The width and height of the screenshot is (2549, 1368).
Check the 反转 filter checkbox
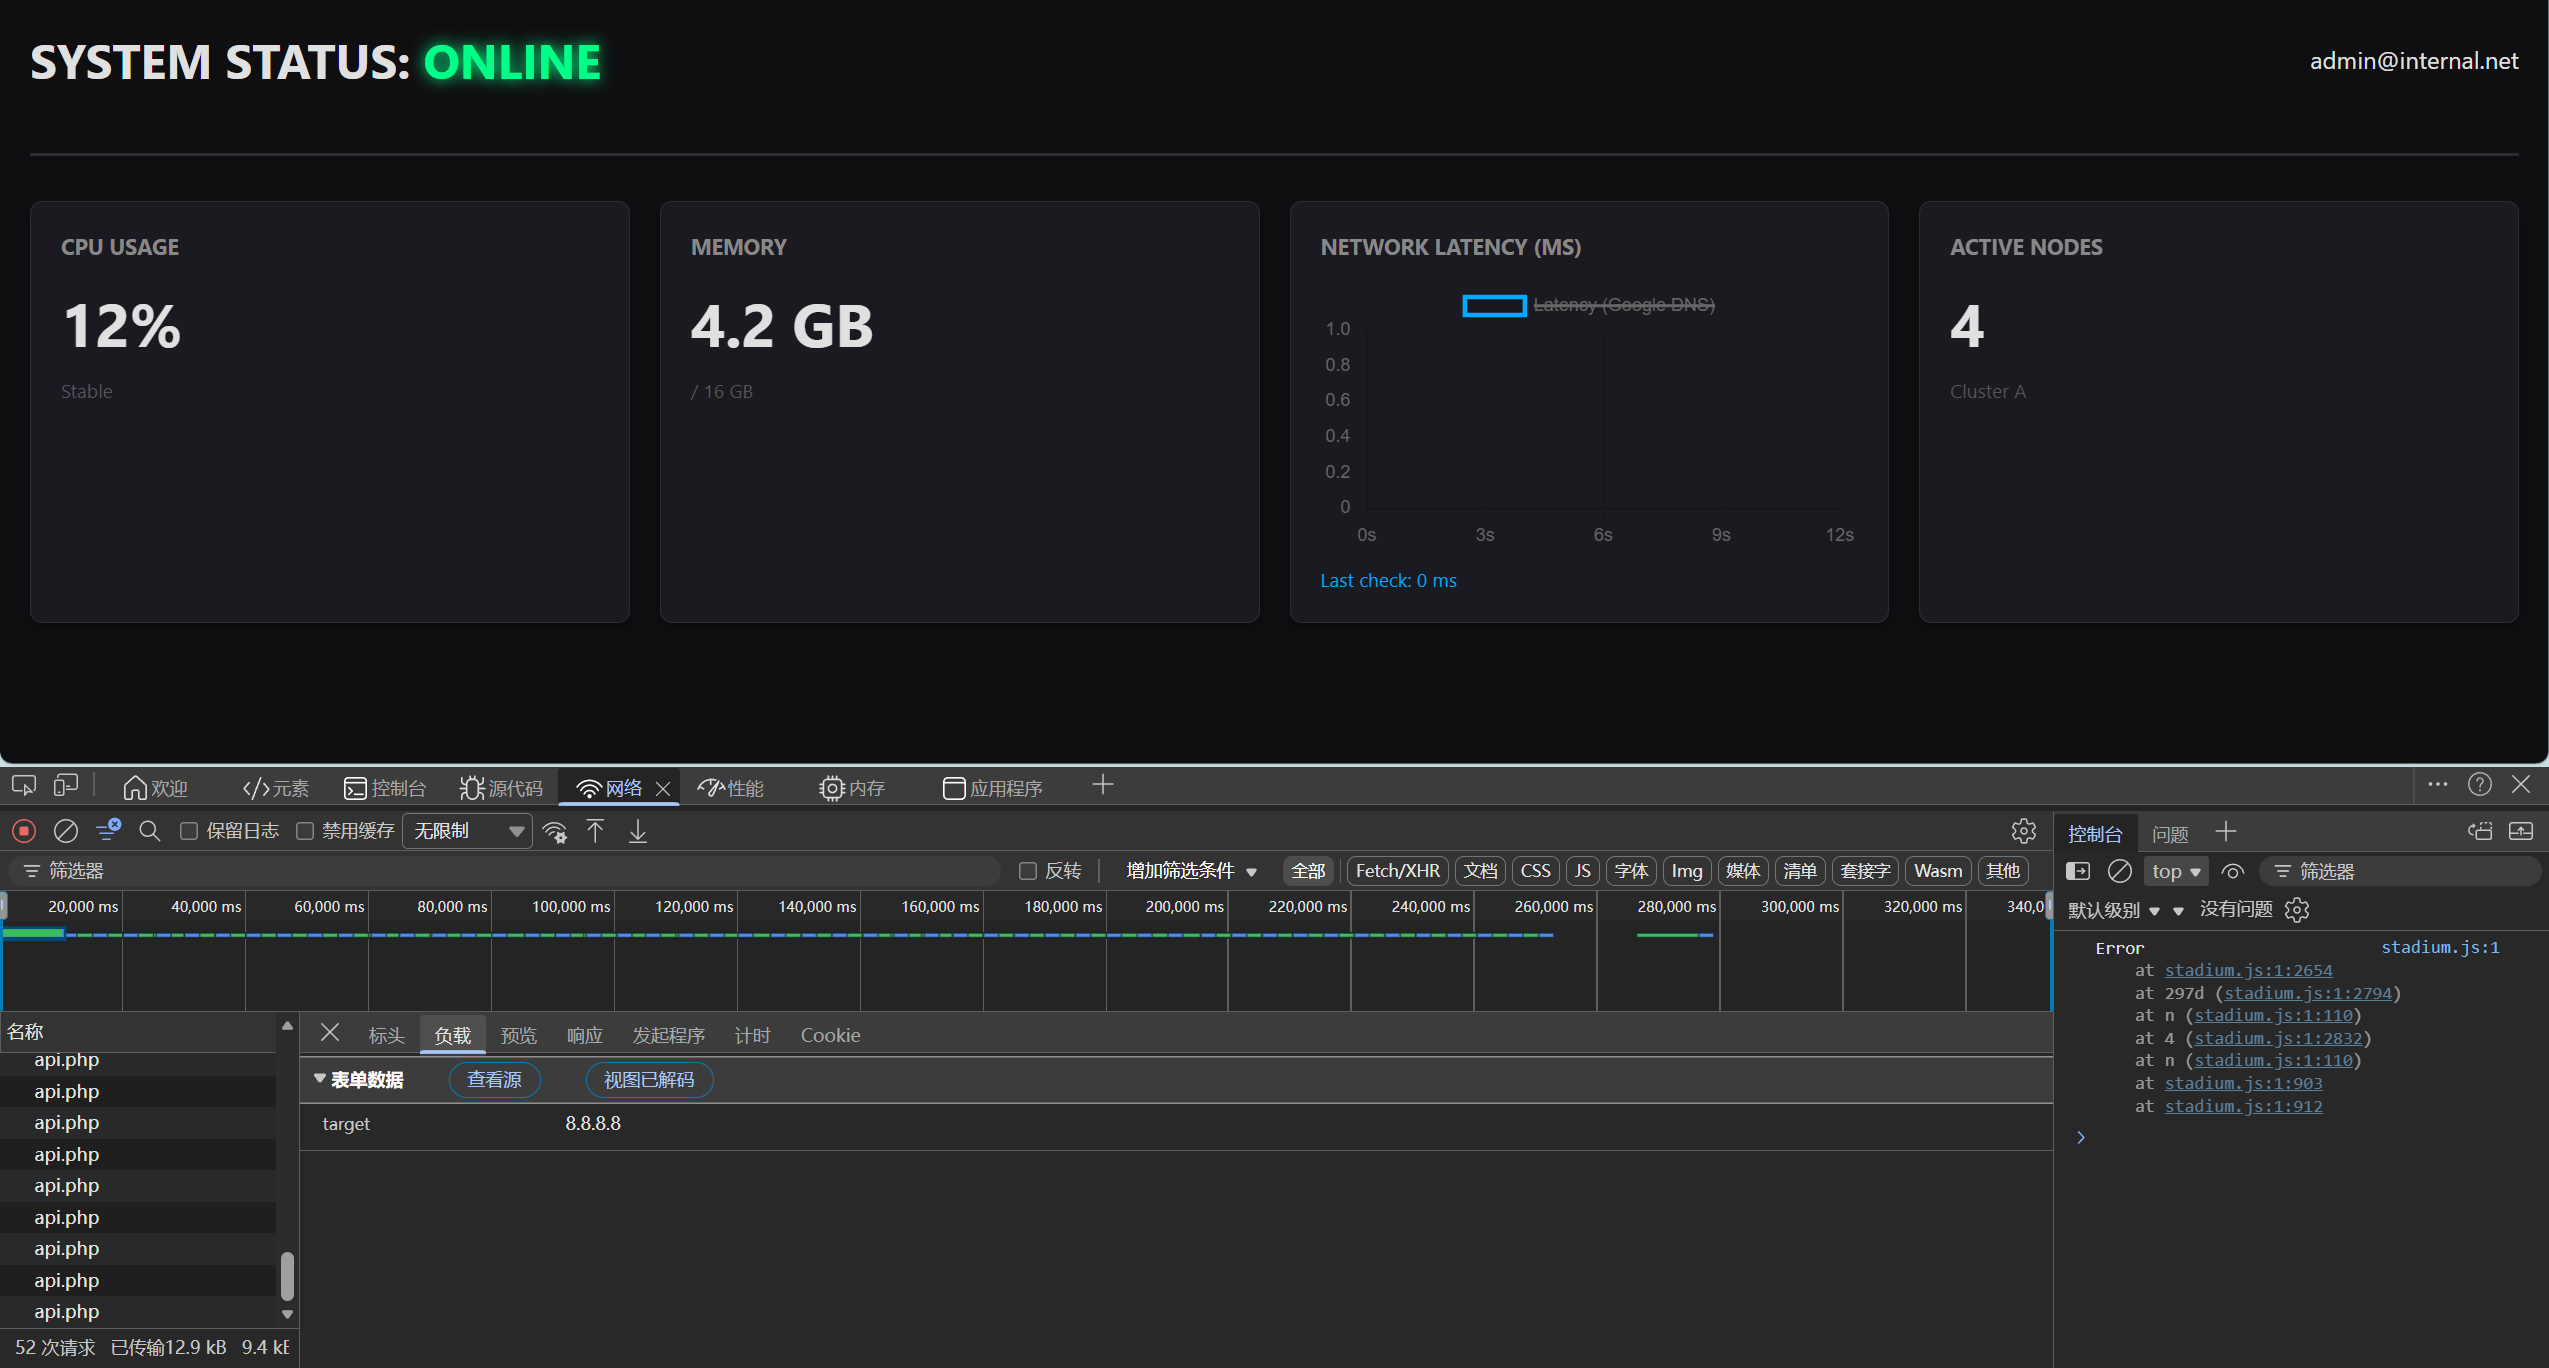[1027, 871]
